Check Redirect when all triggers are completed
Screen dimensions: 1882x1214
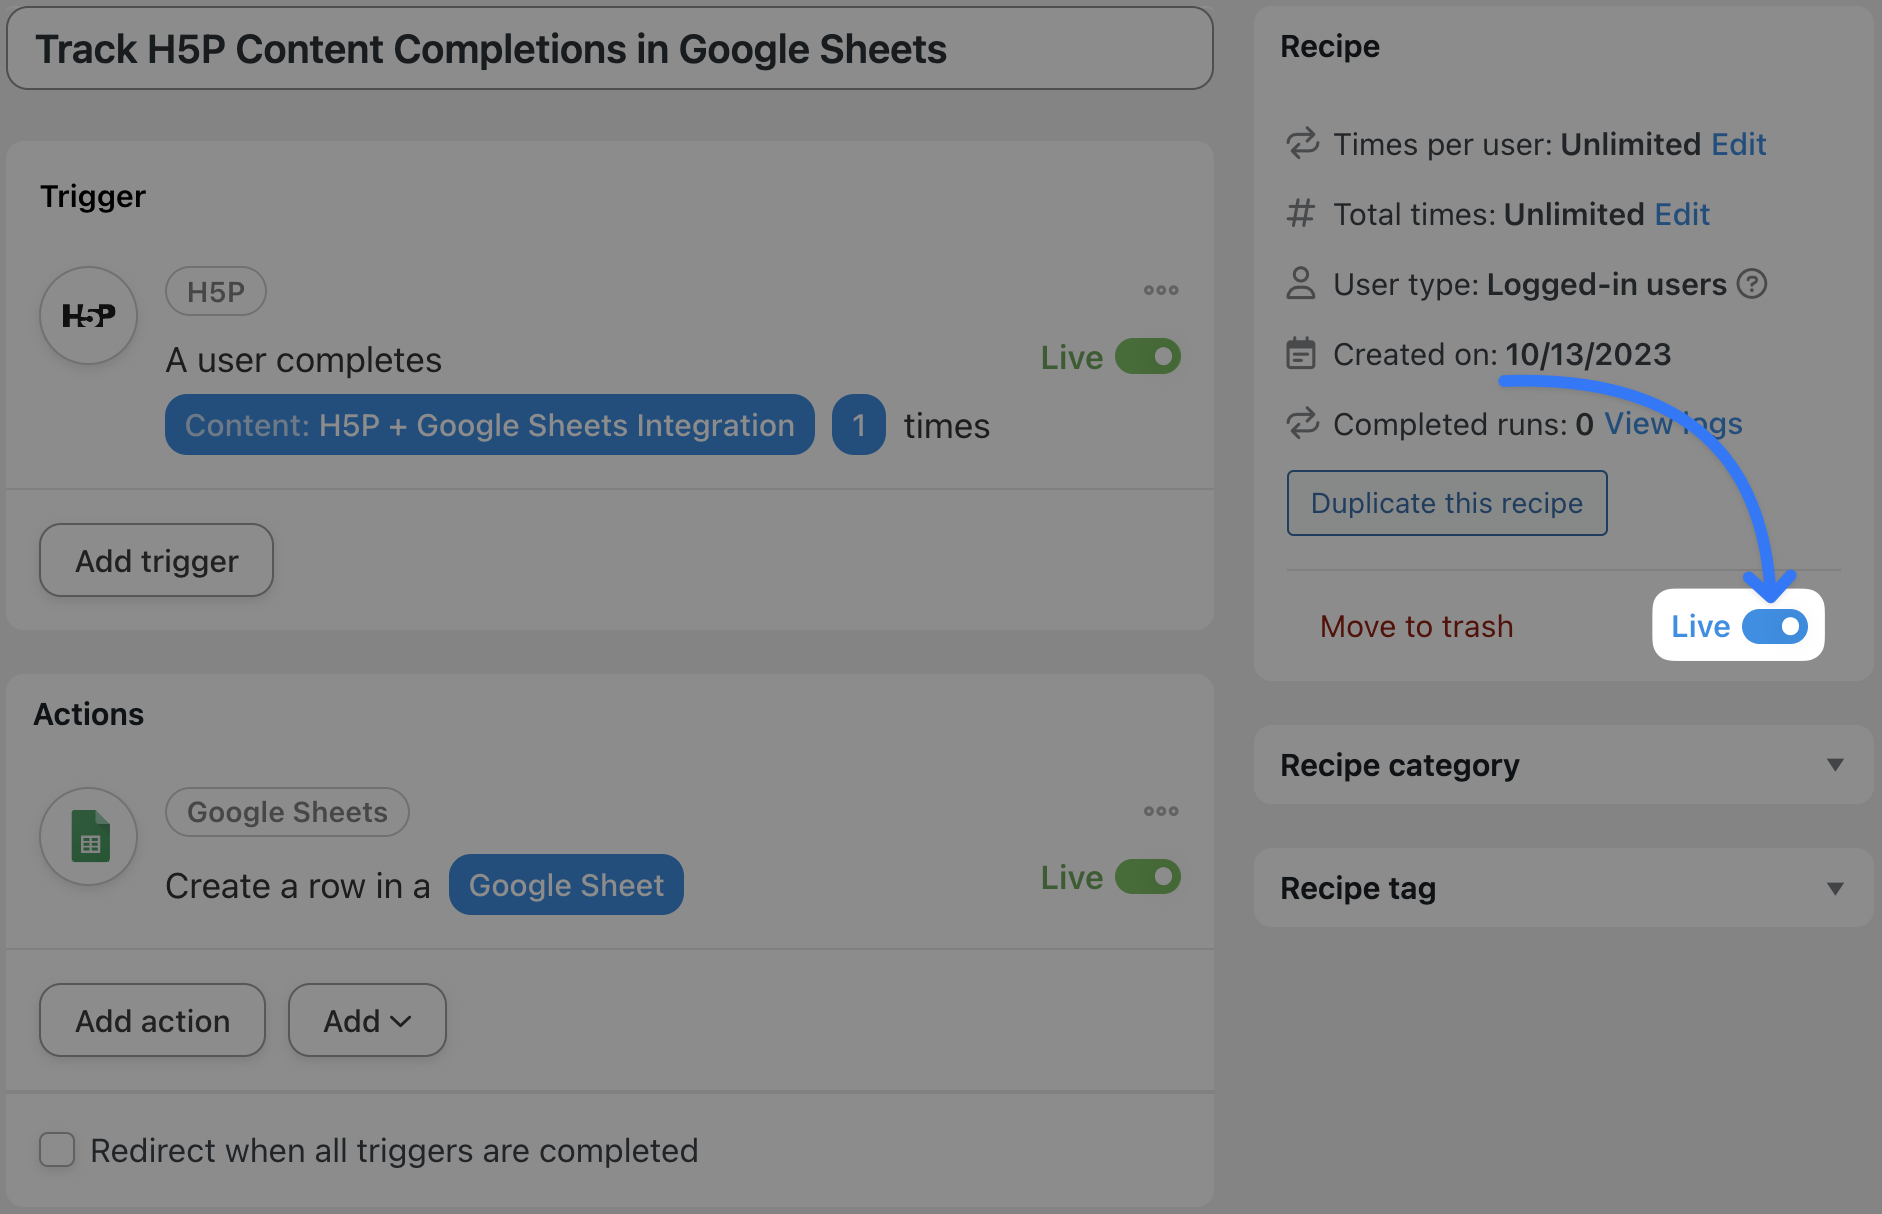pyautogui.click(x=57, y=1150)
